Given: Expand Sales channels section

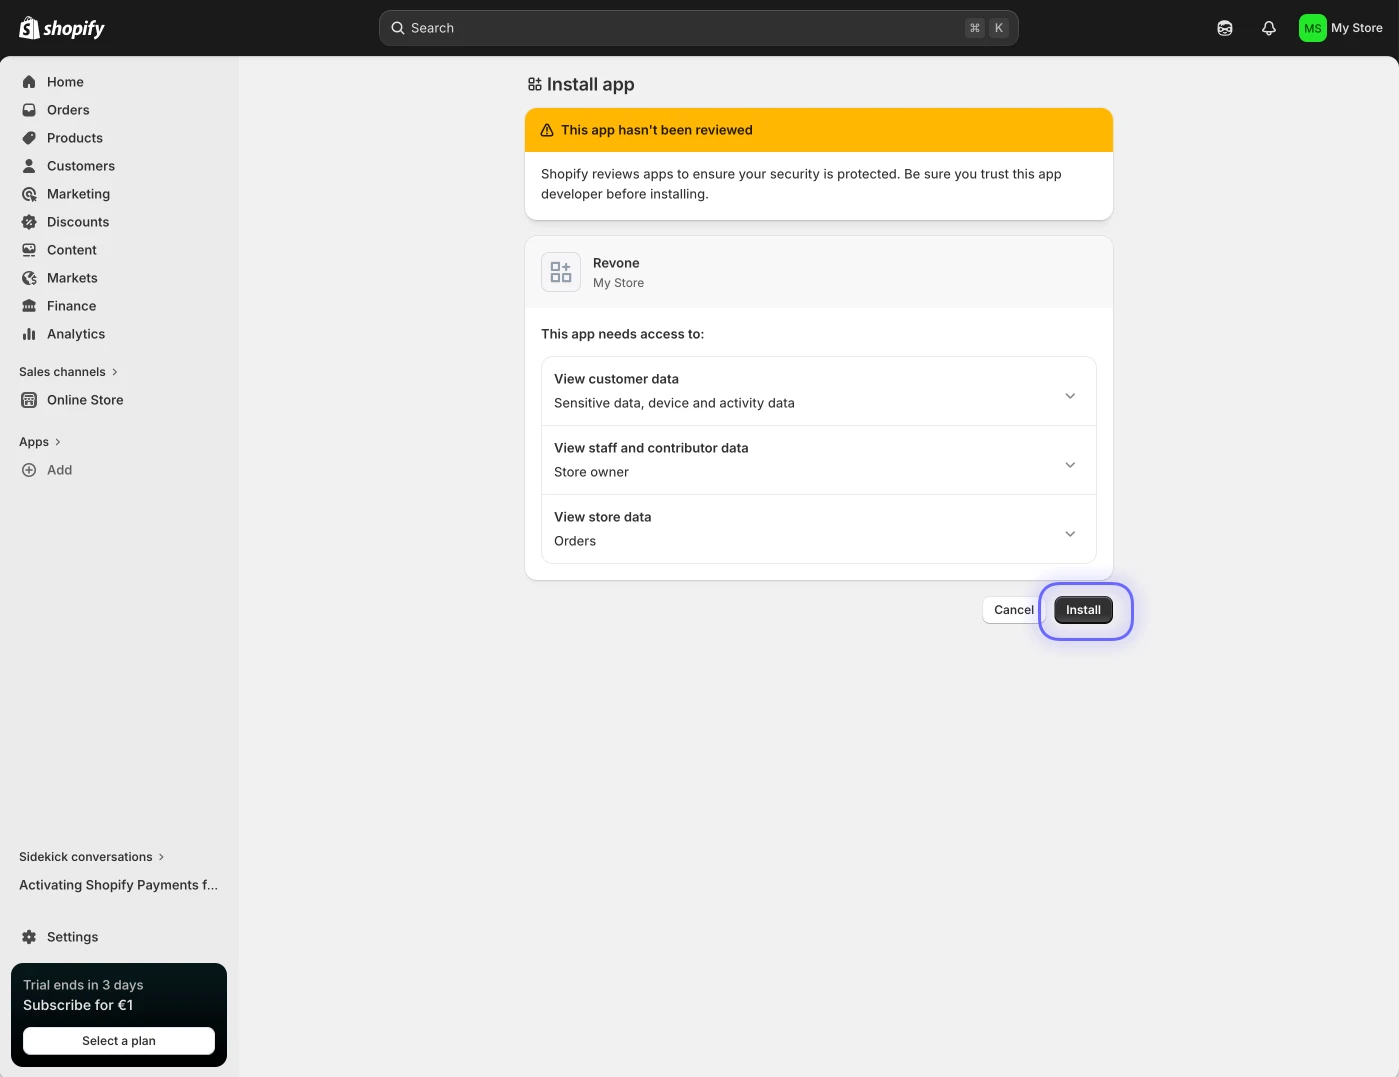Looking at the screenshot, I should 69,372.
